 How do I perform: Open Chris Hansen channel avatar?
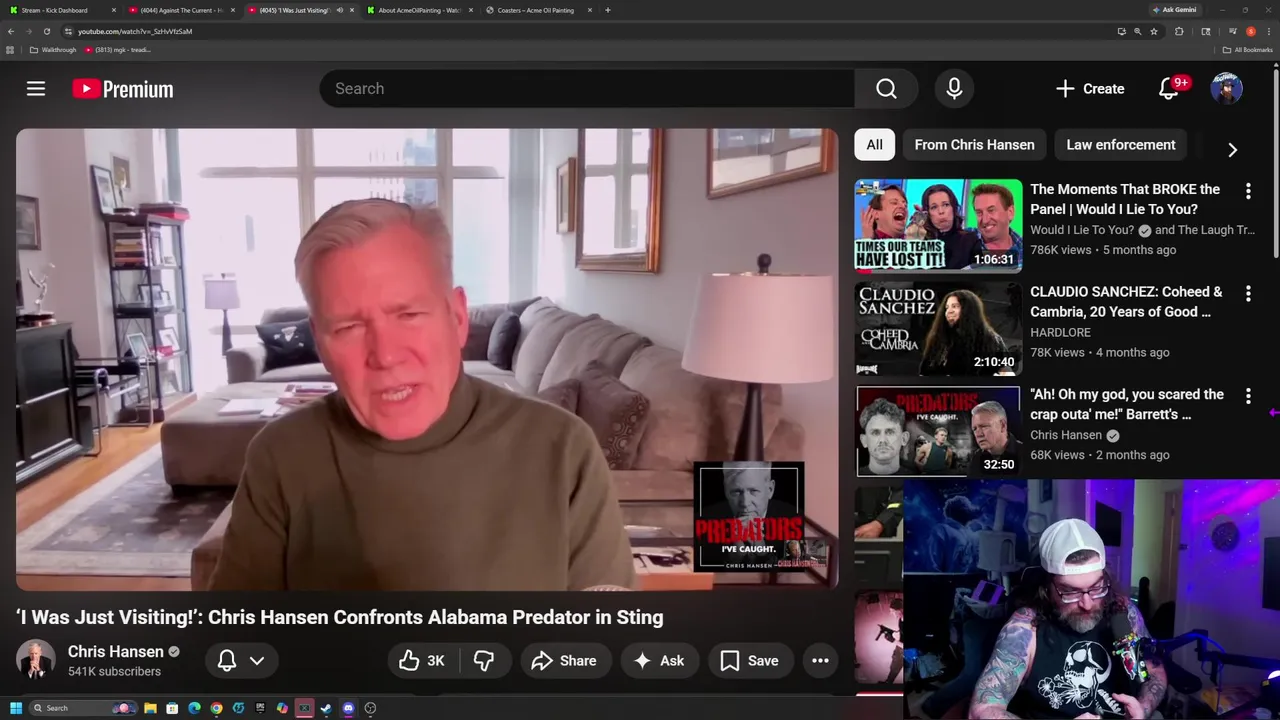[x=36, y=660]
